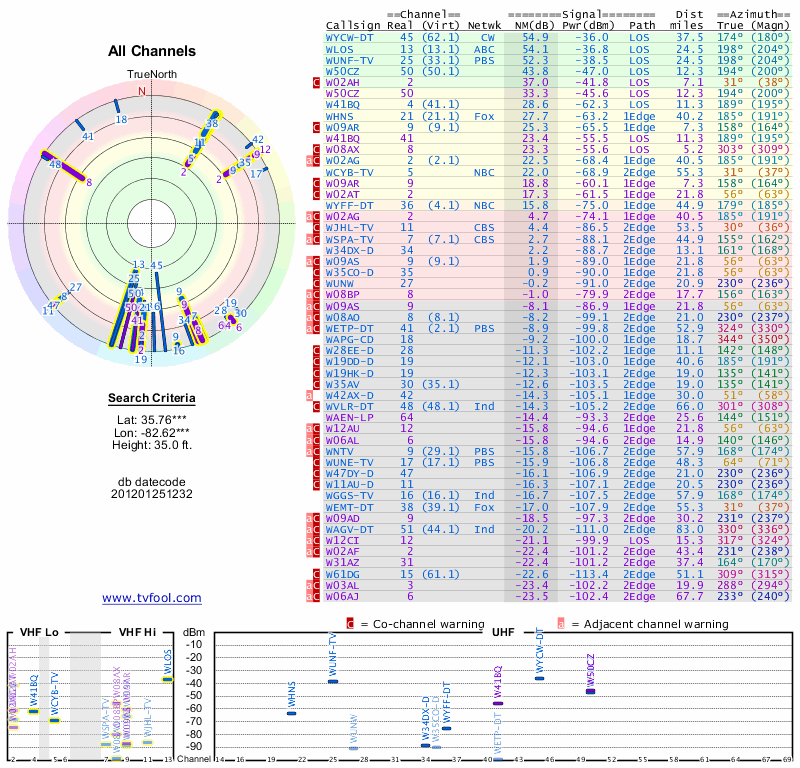Click co-channel C icon beside W02AH
This screenshot has width=800, height=768.
[316, 83]
